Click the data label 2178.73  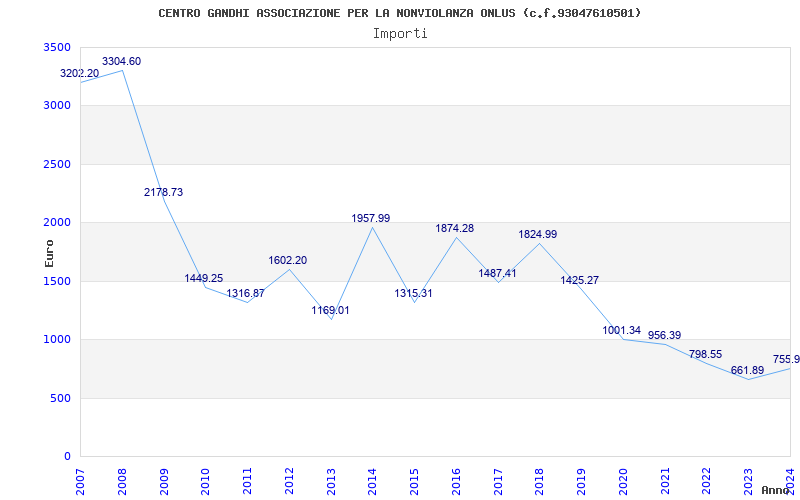point(163,192)
